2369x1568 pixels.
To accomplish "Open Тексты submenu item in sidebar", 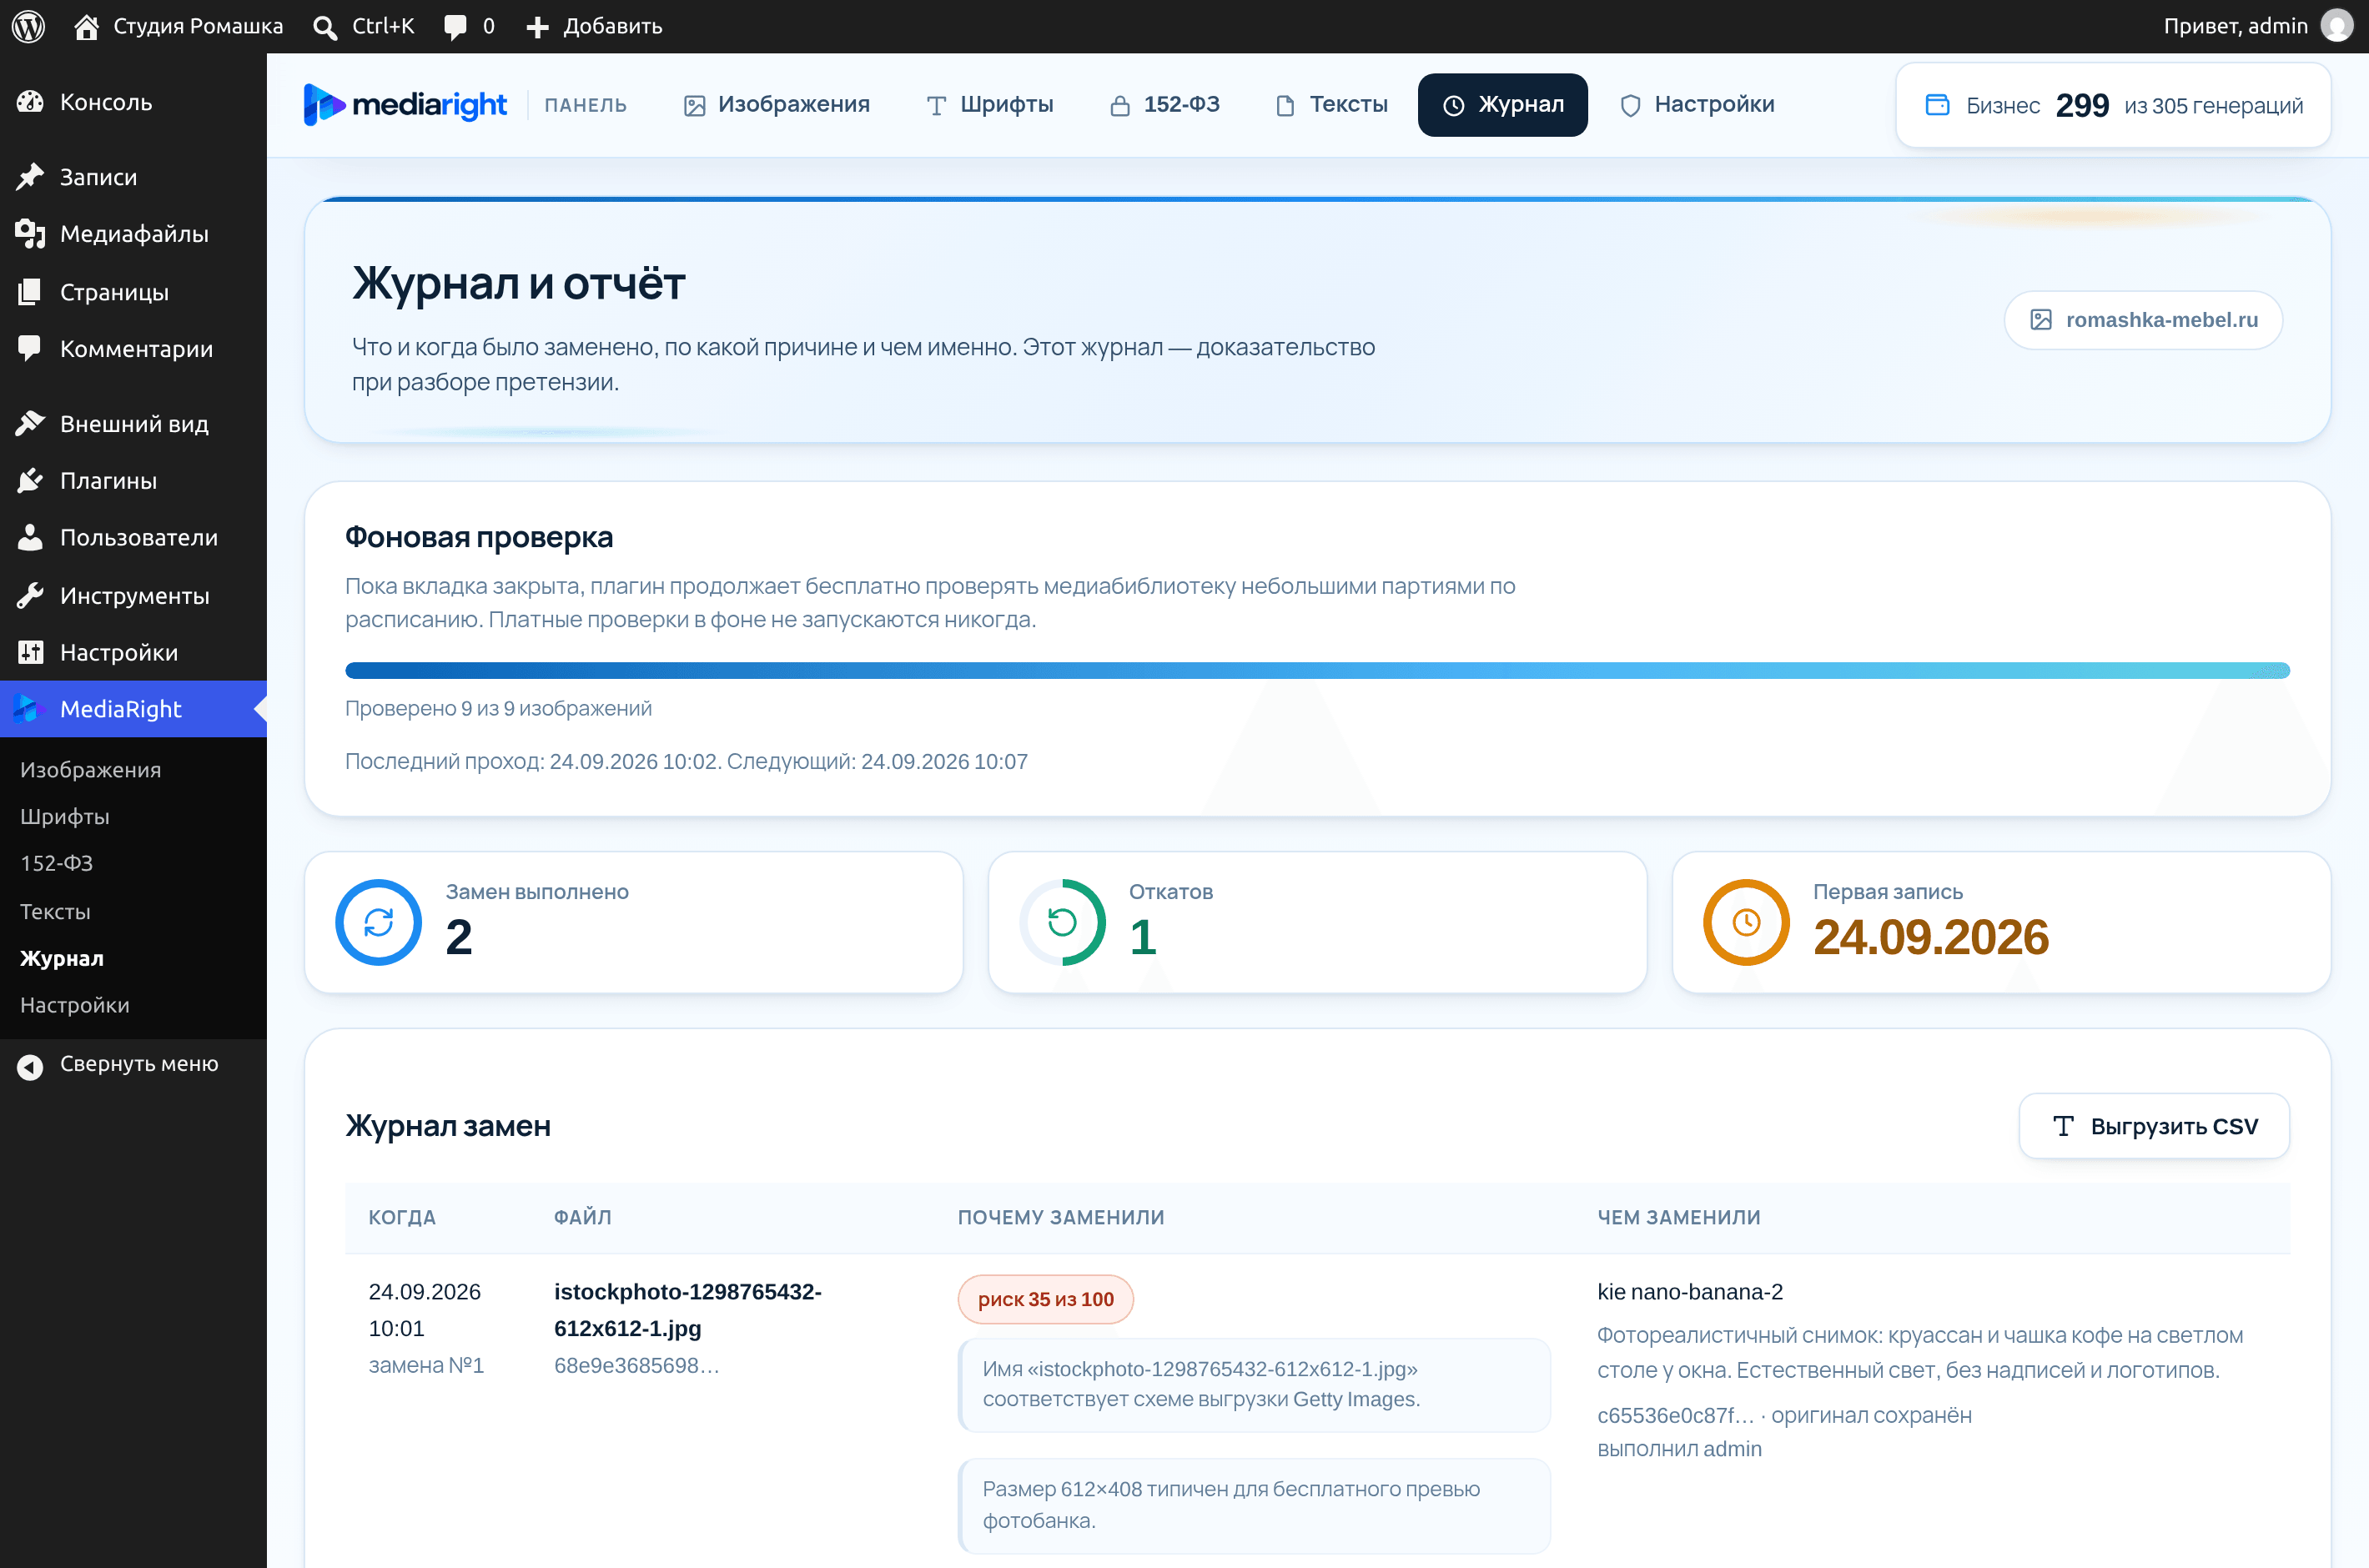I will (x=55, y=911).
